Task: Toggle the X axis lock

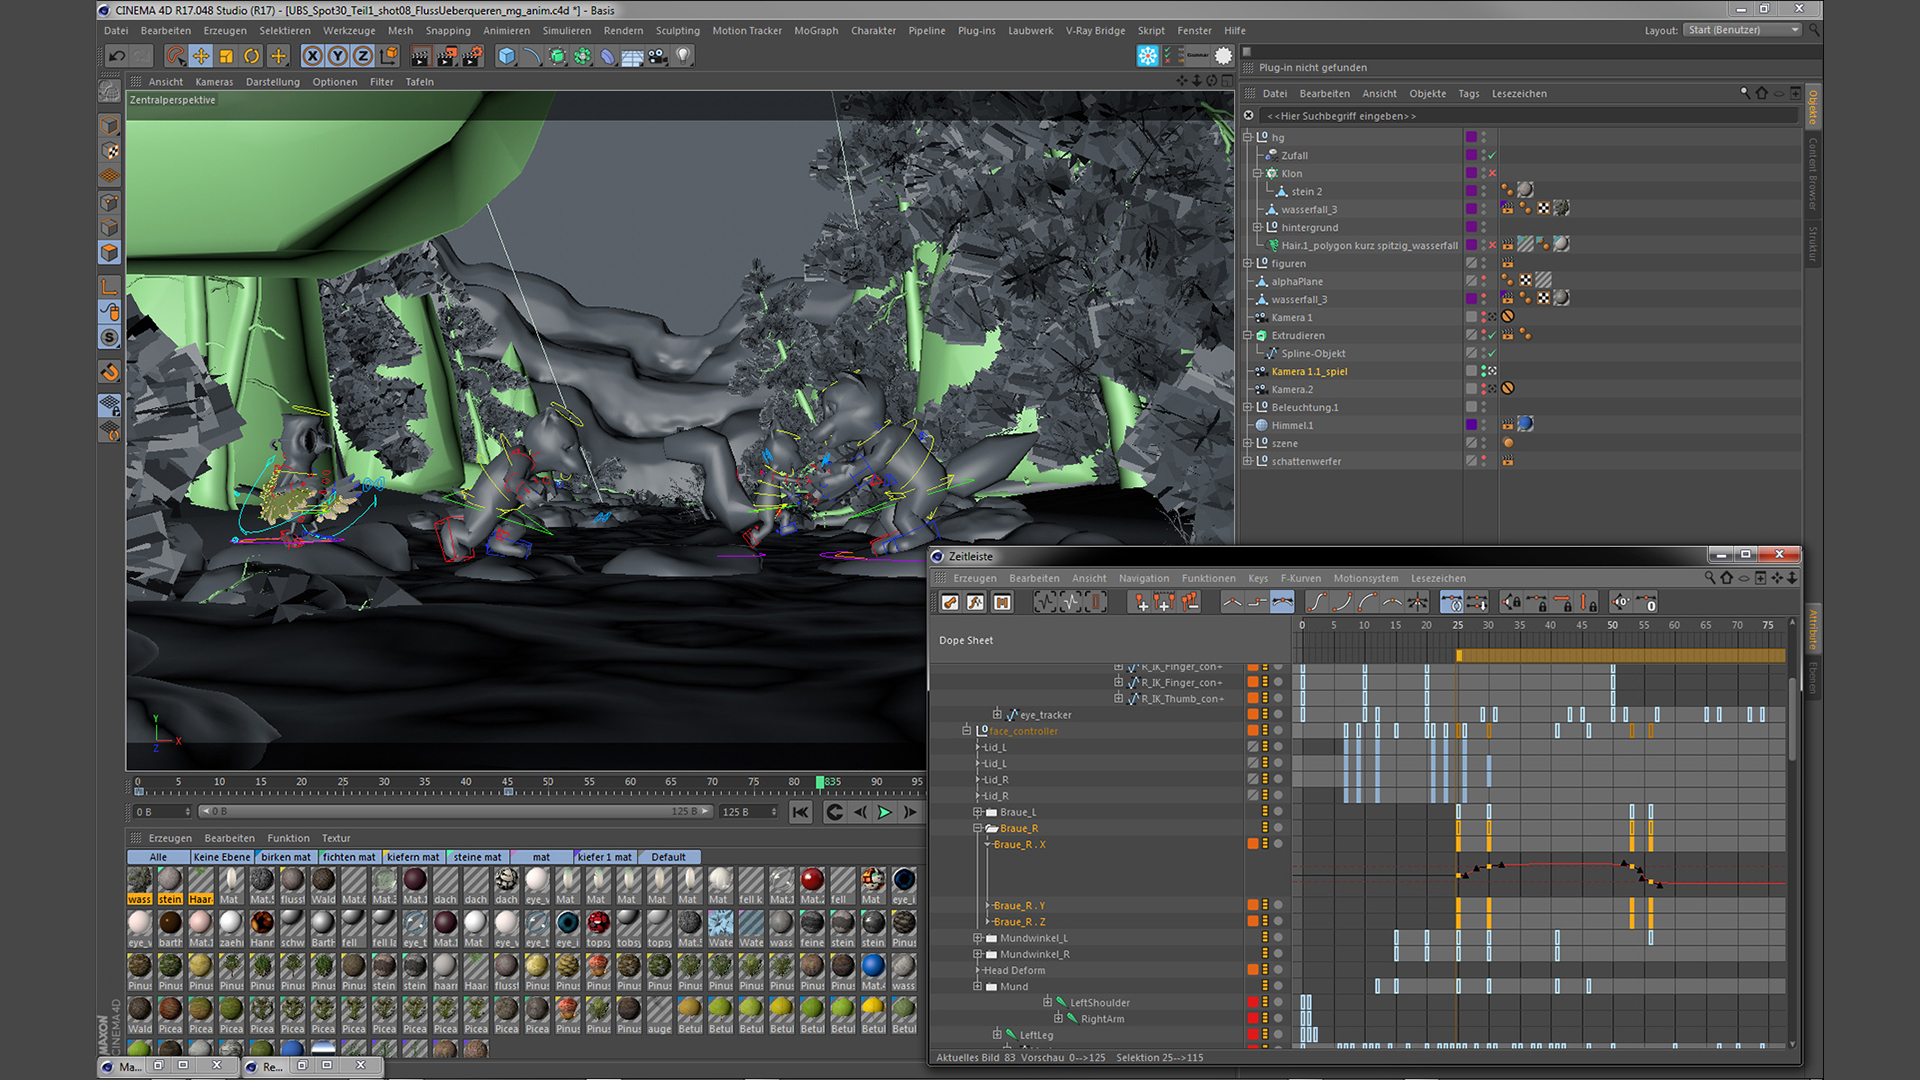Action: (x=313, y=56)
